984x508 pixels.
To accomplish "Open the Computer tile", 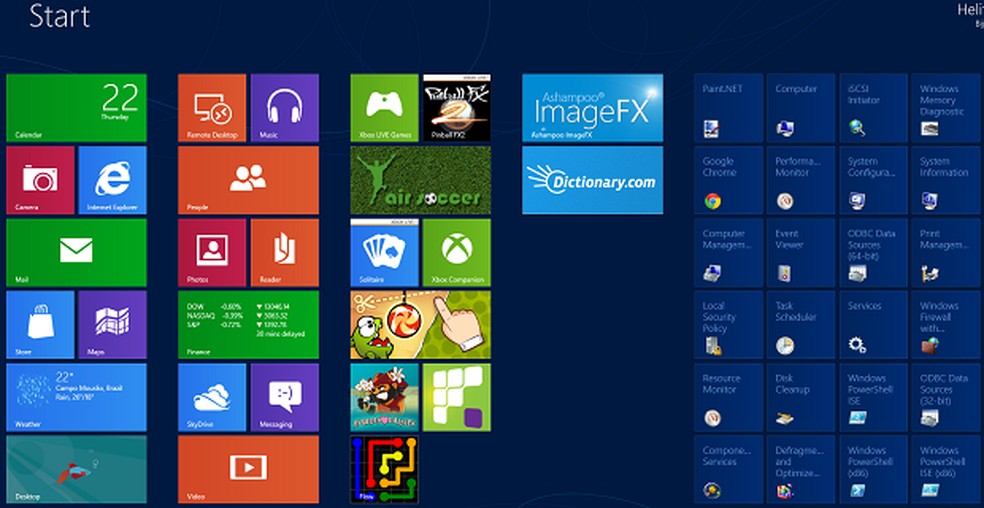I will click(801, 108).
